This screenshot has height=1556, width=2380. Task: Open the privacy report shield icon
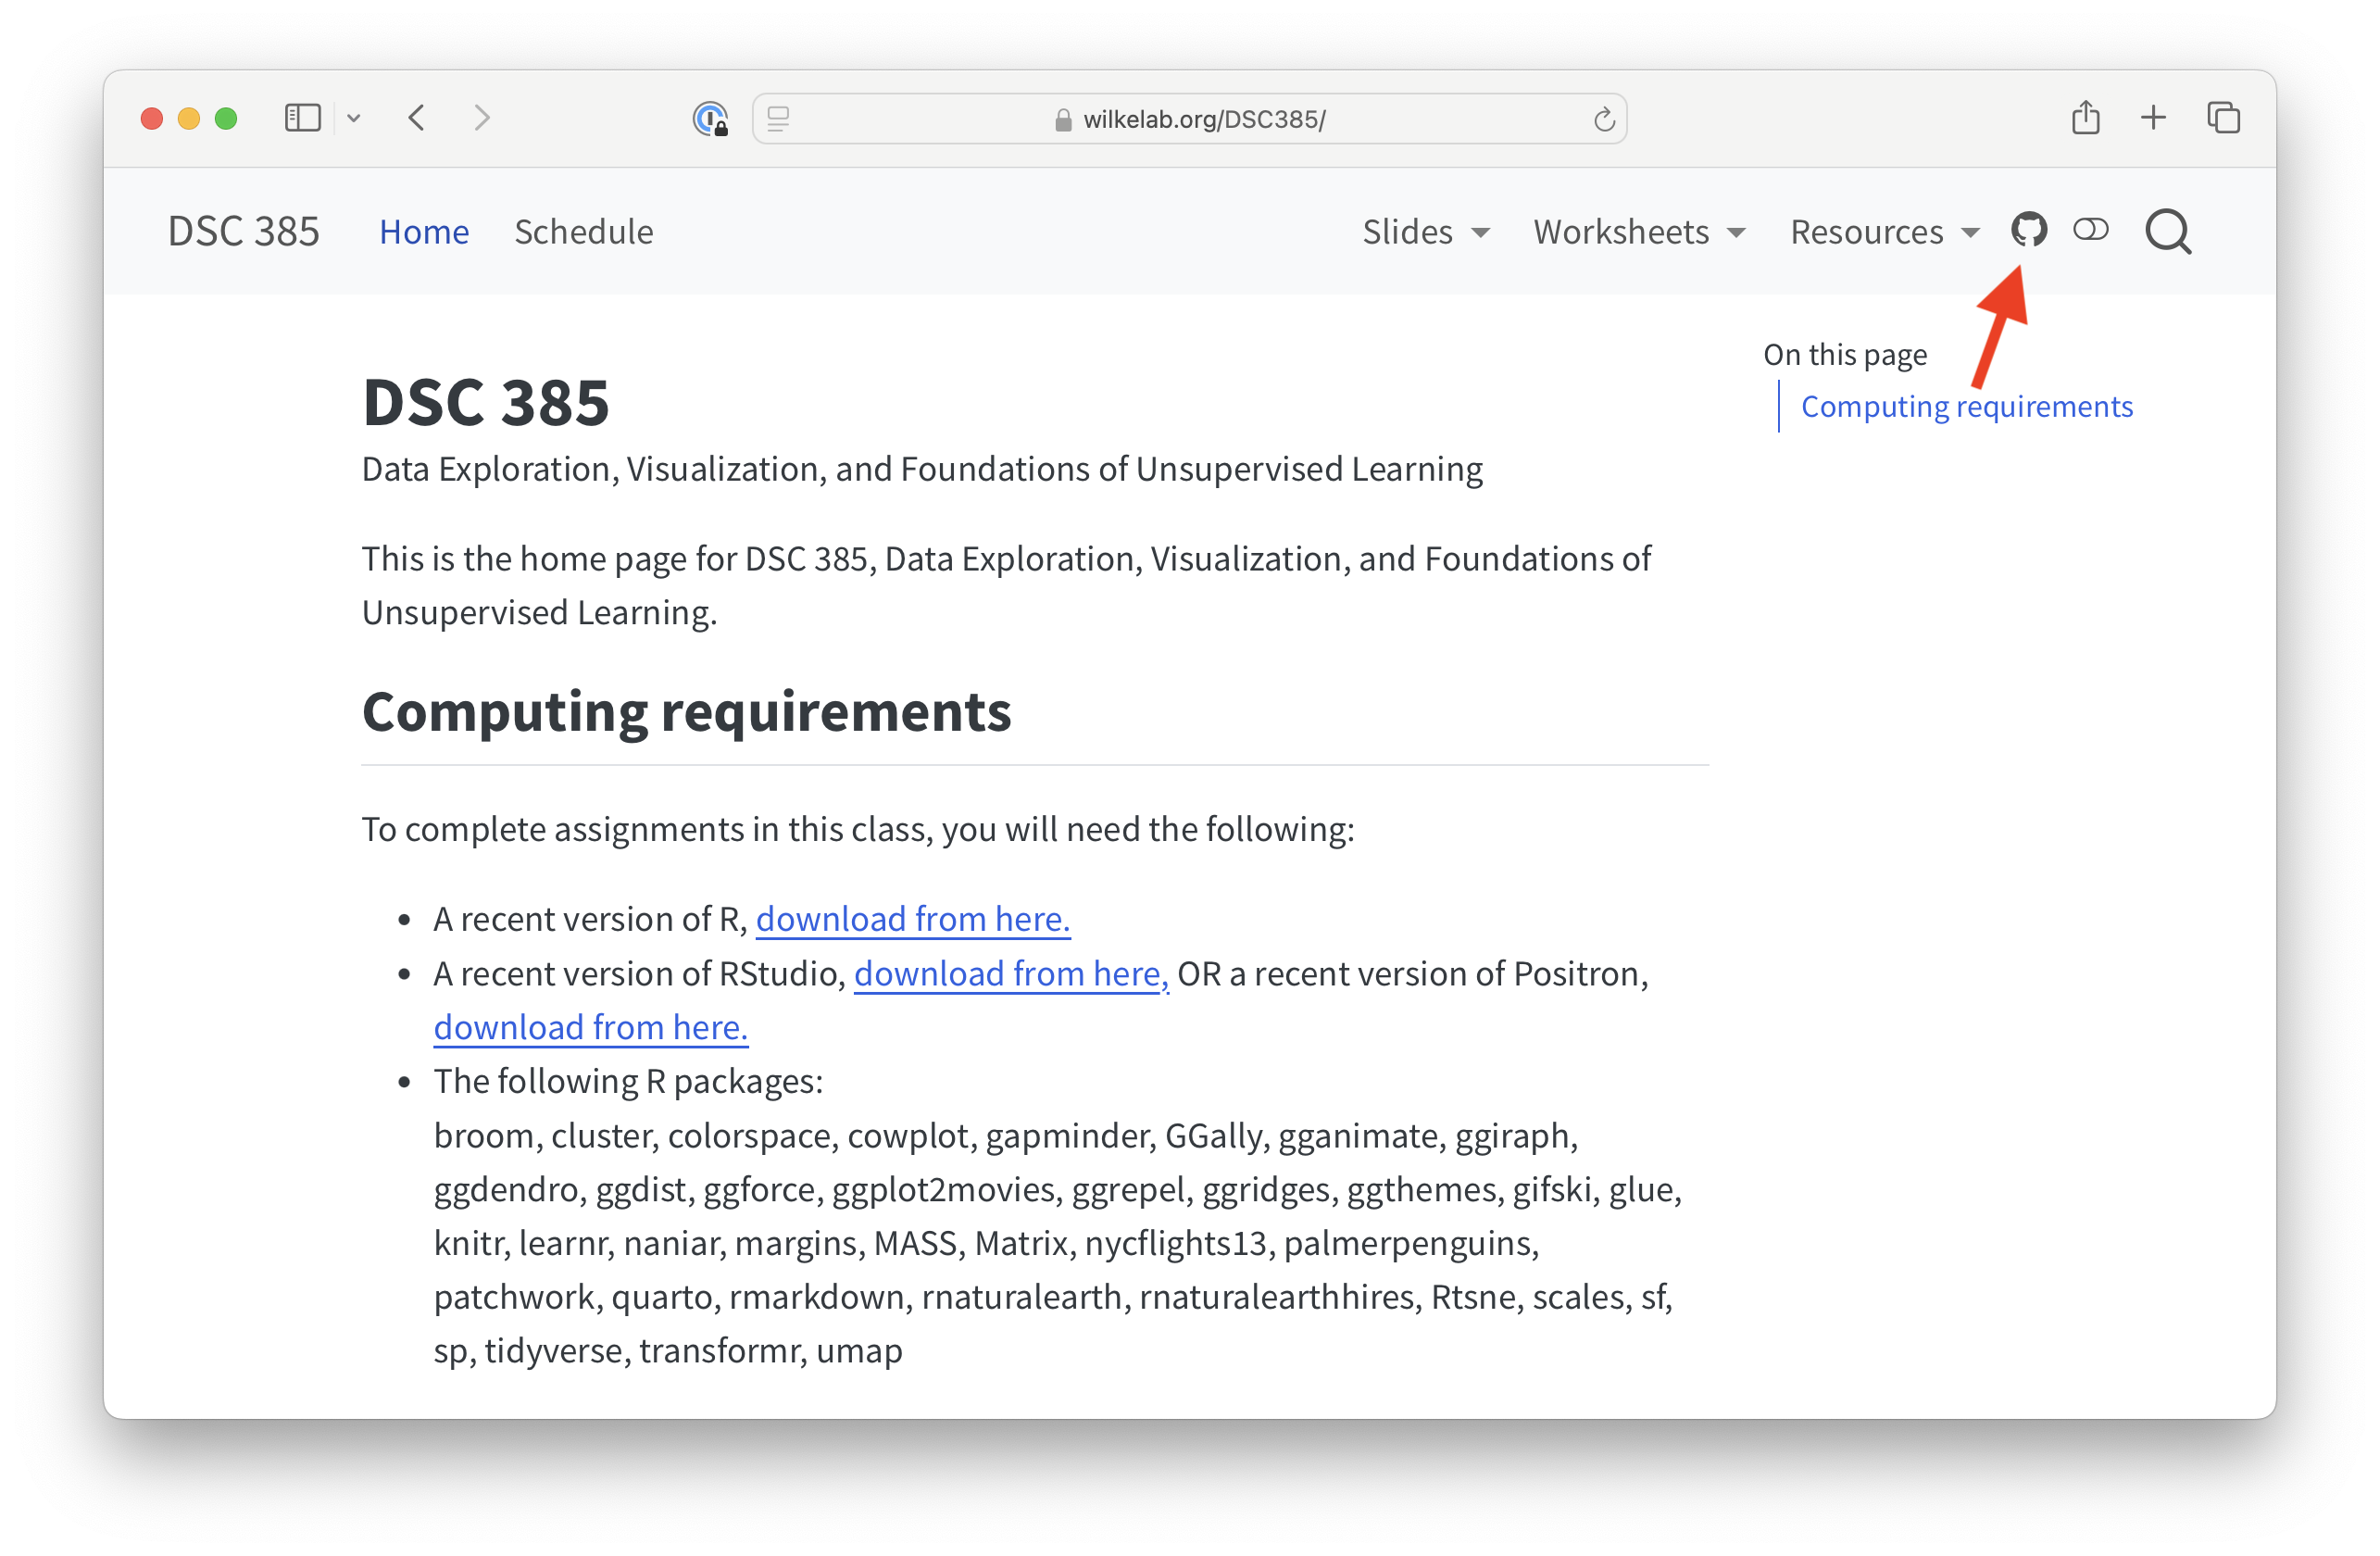tap(710, 119)
